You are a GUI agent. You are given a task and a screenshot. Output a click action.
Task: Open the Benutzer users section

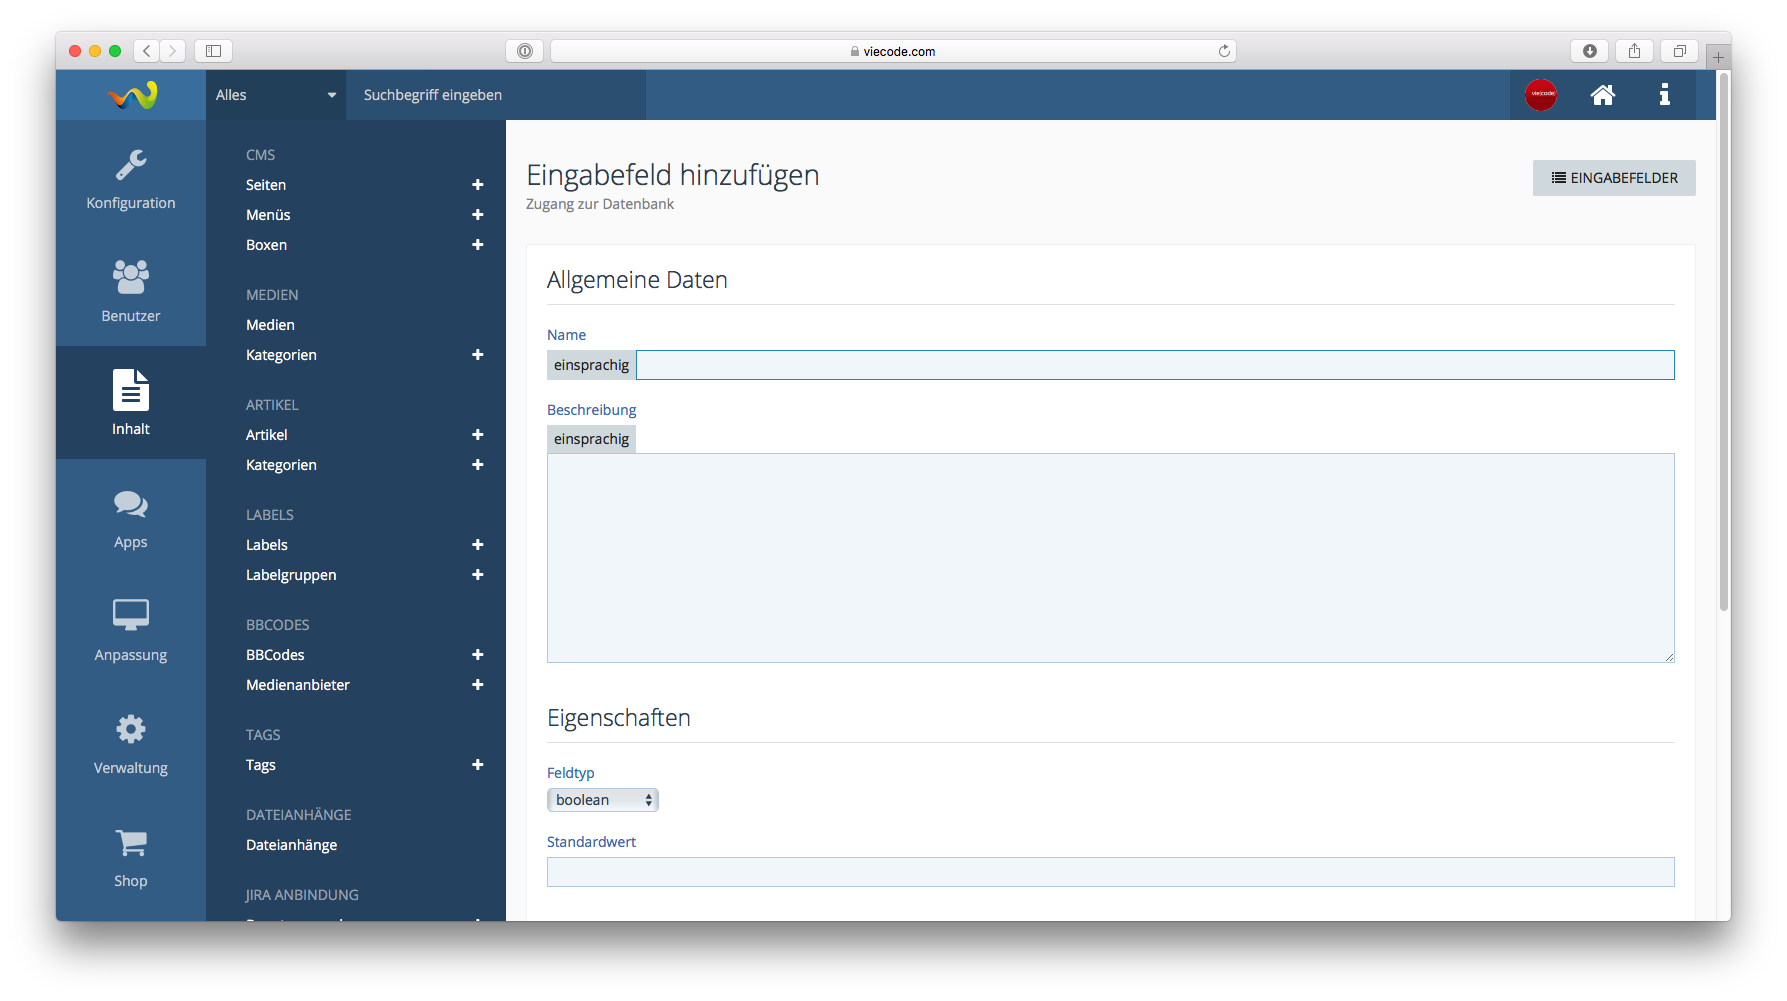point(131,291)
